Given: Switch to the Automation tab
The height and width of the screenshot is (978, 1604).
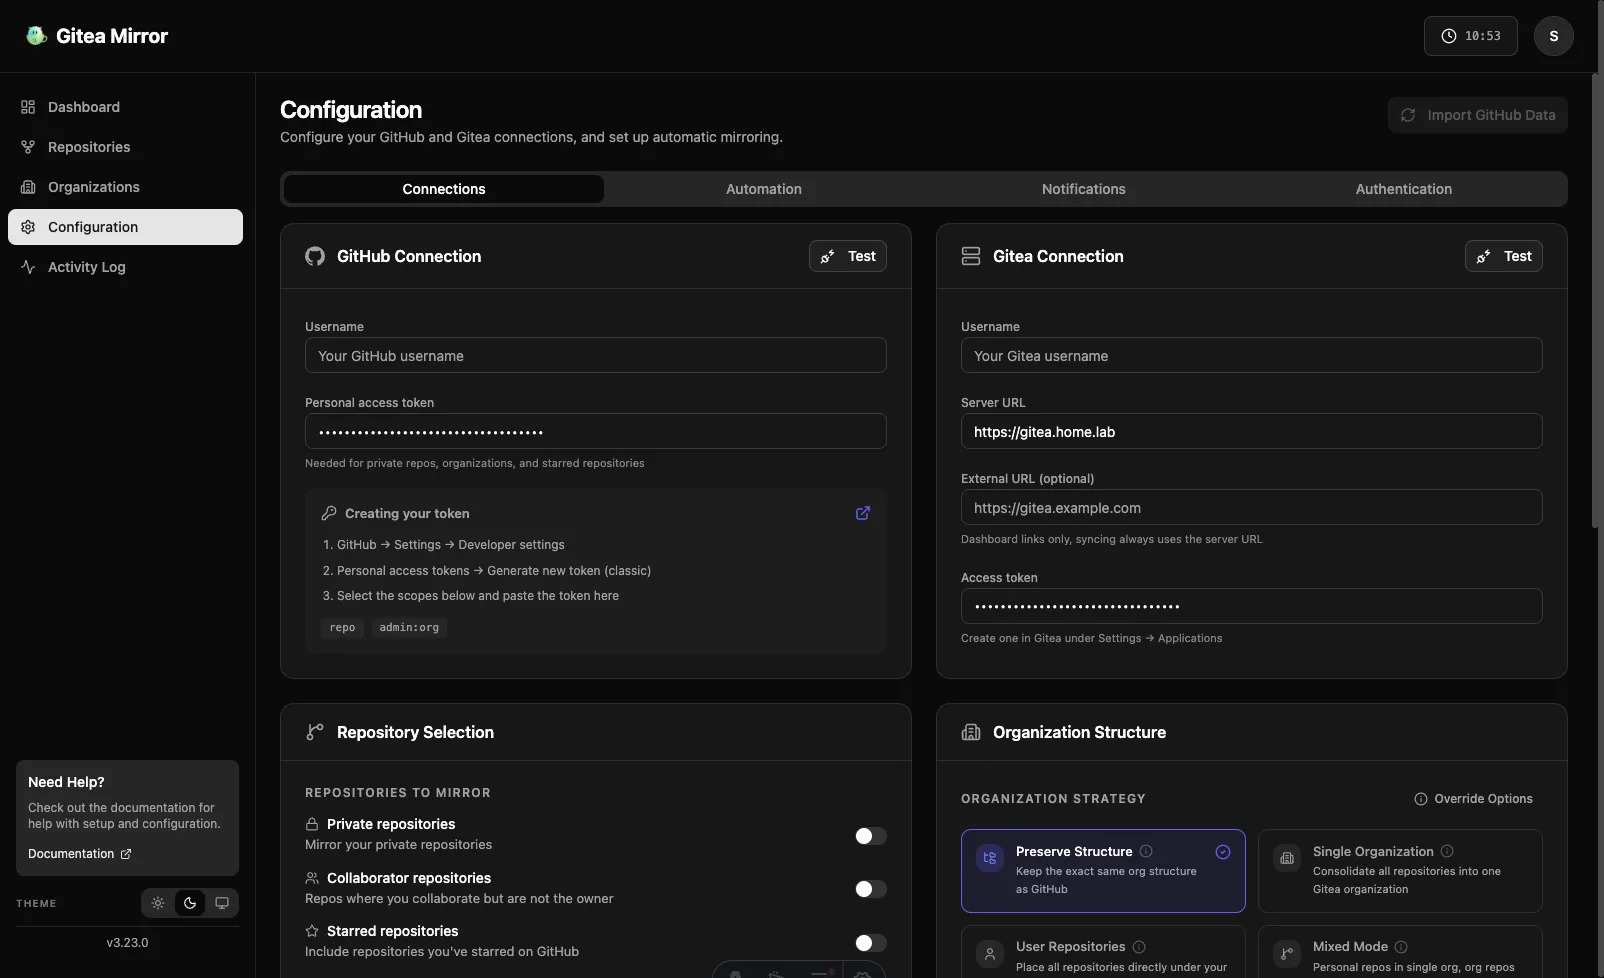Looking at the screenshot, I should [x=764, y=189].
